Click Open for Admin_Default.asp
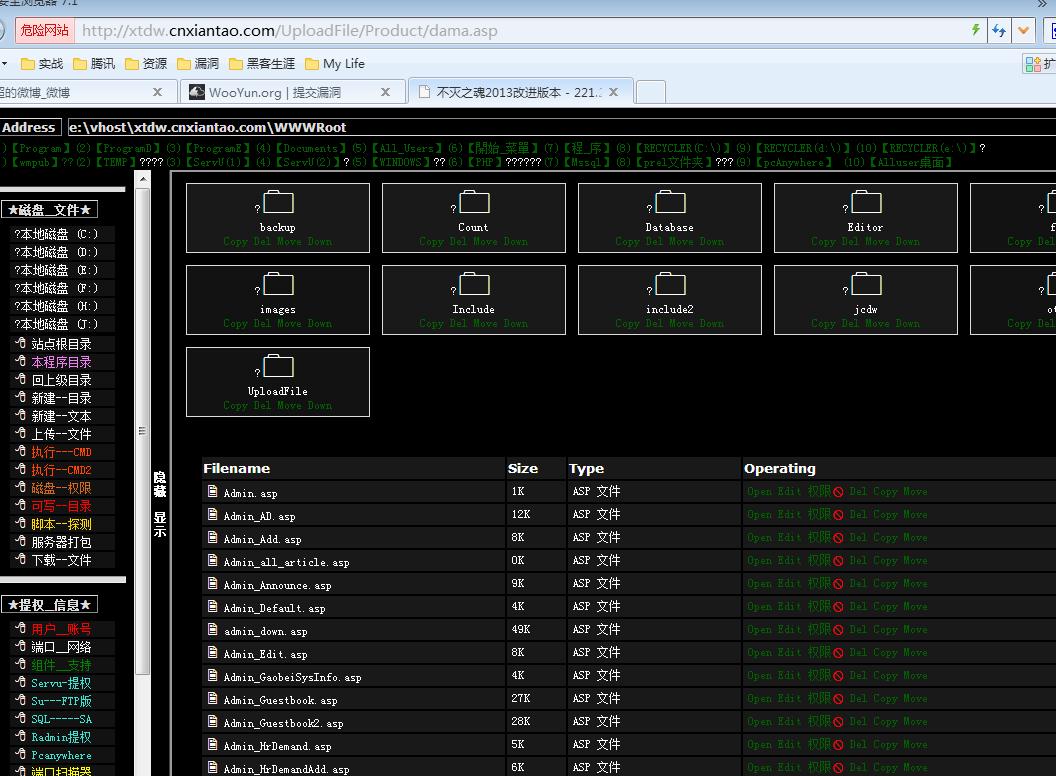Viewport: 1056px width, 776px height. tap(759, 607)
